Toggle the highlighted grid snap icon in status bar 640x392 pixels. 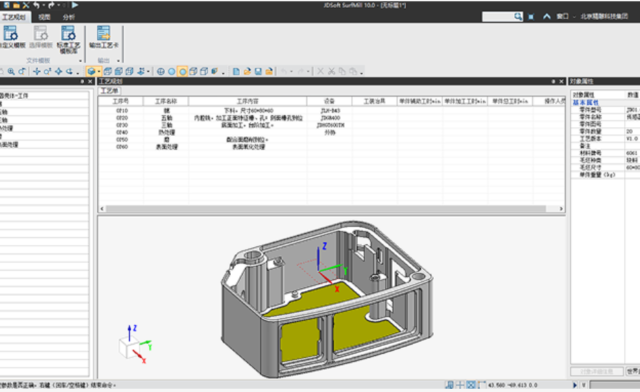[471, 385]
